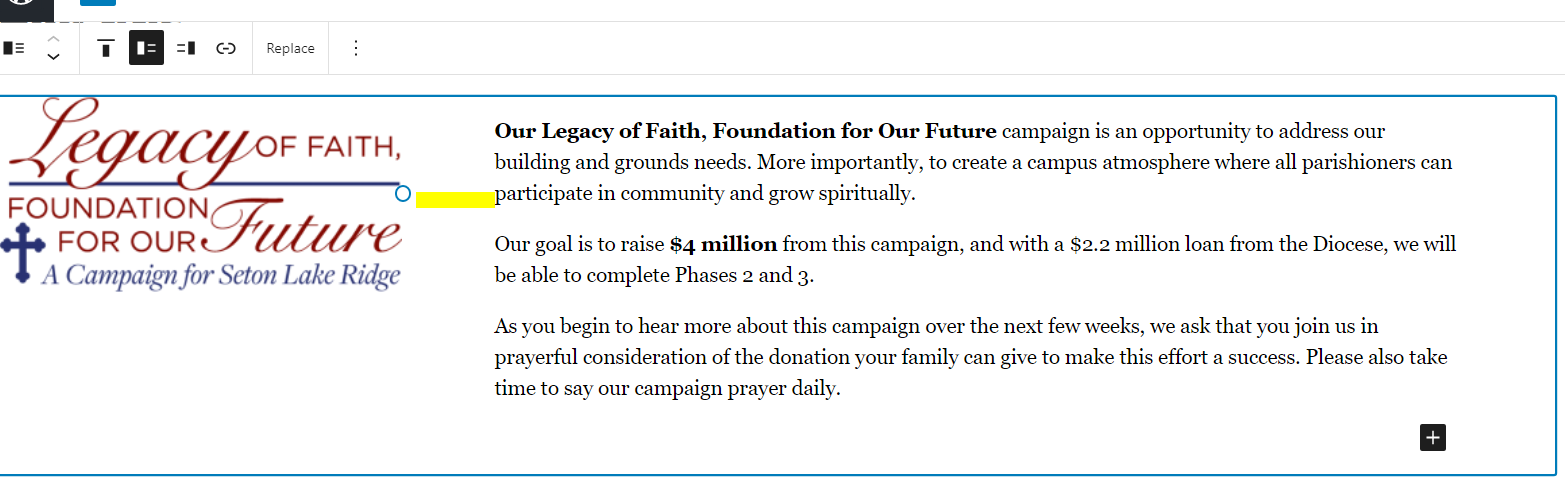Click the insert link icon
Image resolution: width=1565 pixels, height=501 pixels.
tap(226, 48)
